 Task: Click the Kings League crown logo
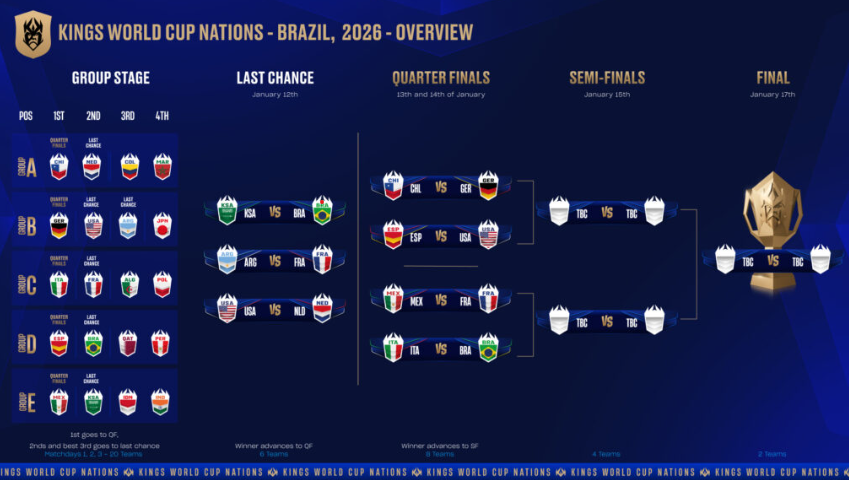(32, 33)
